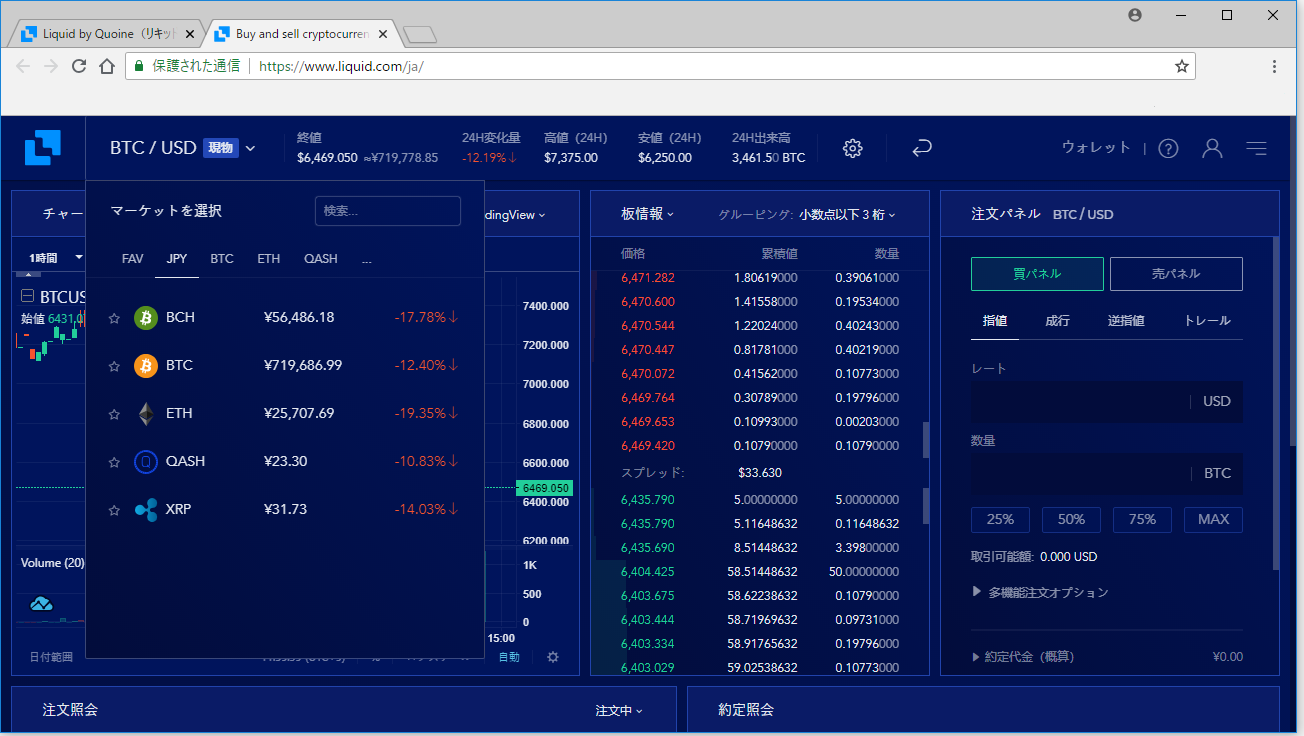Open the hamburger menu at top right
Screen dimensions: 1304x736
pos(1257,147)
